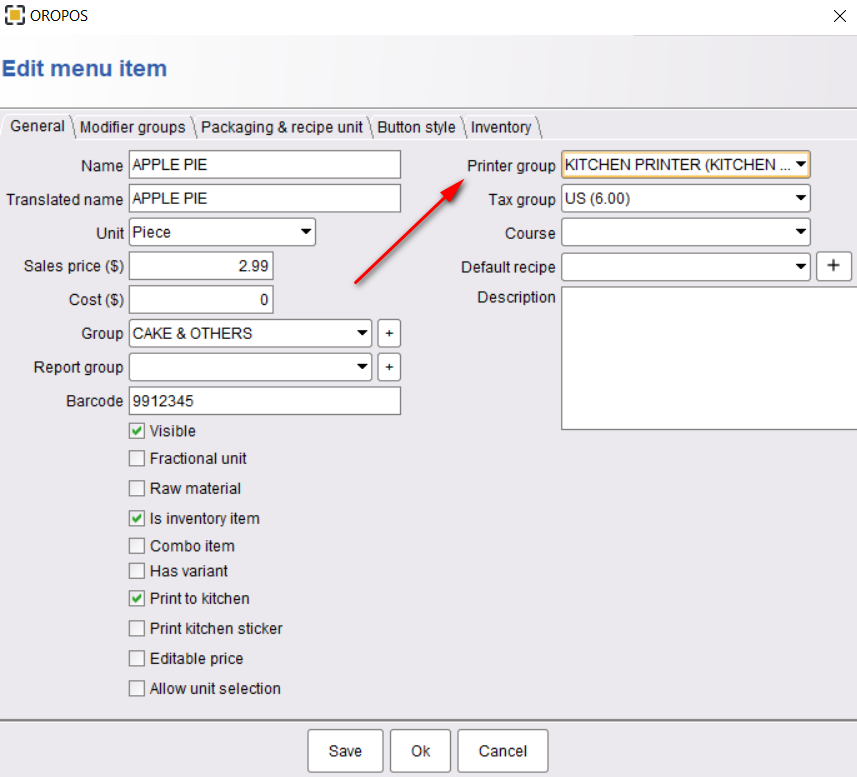Expand the Course dropdown
857x777 pixels.
click(685, 233)
